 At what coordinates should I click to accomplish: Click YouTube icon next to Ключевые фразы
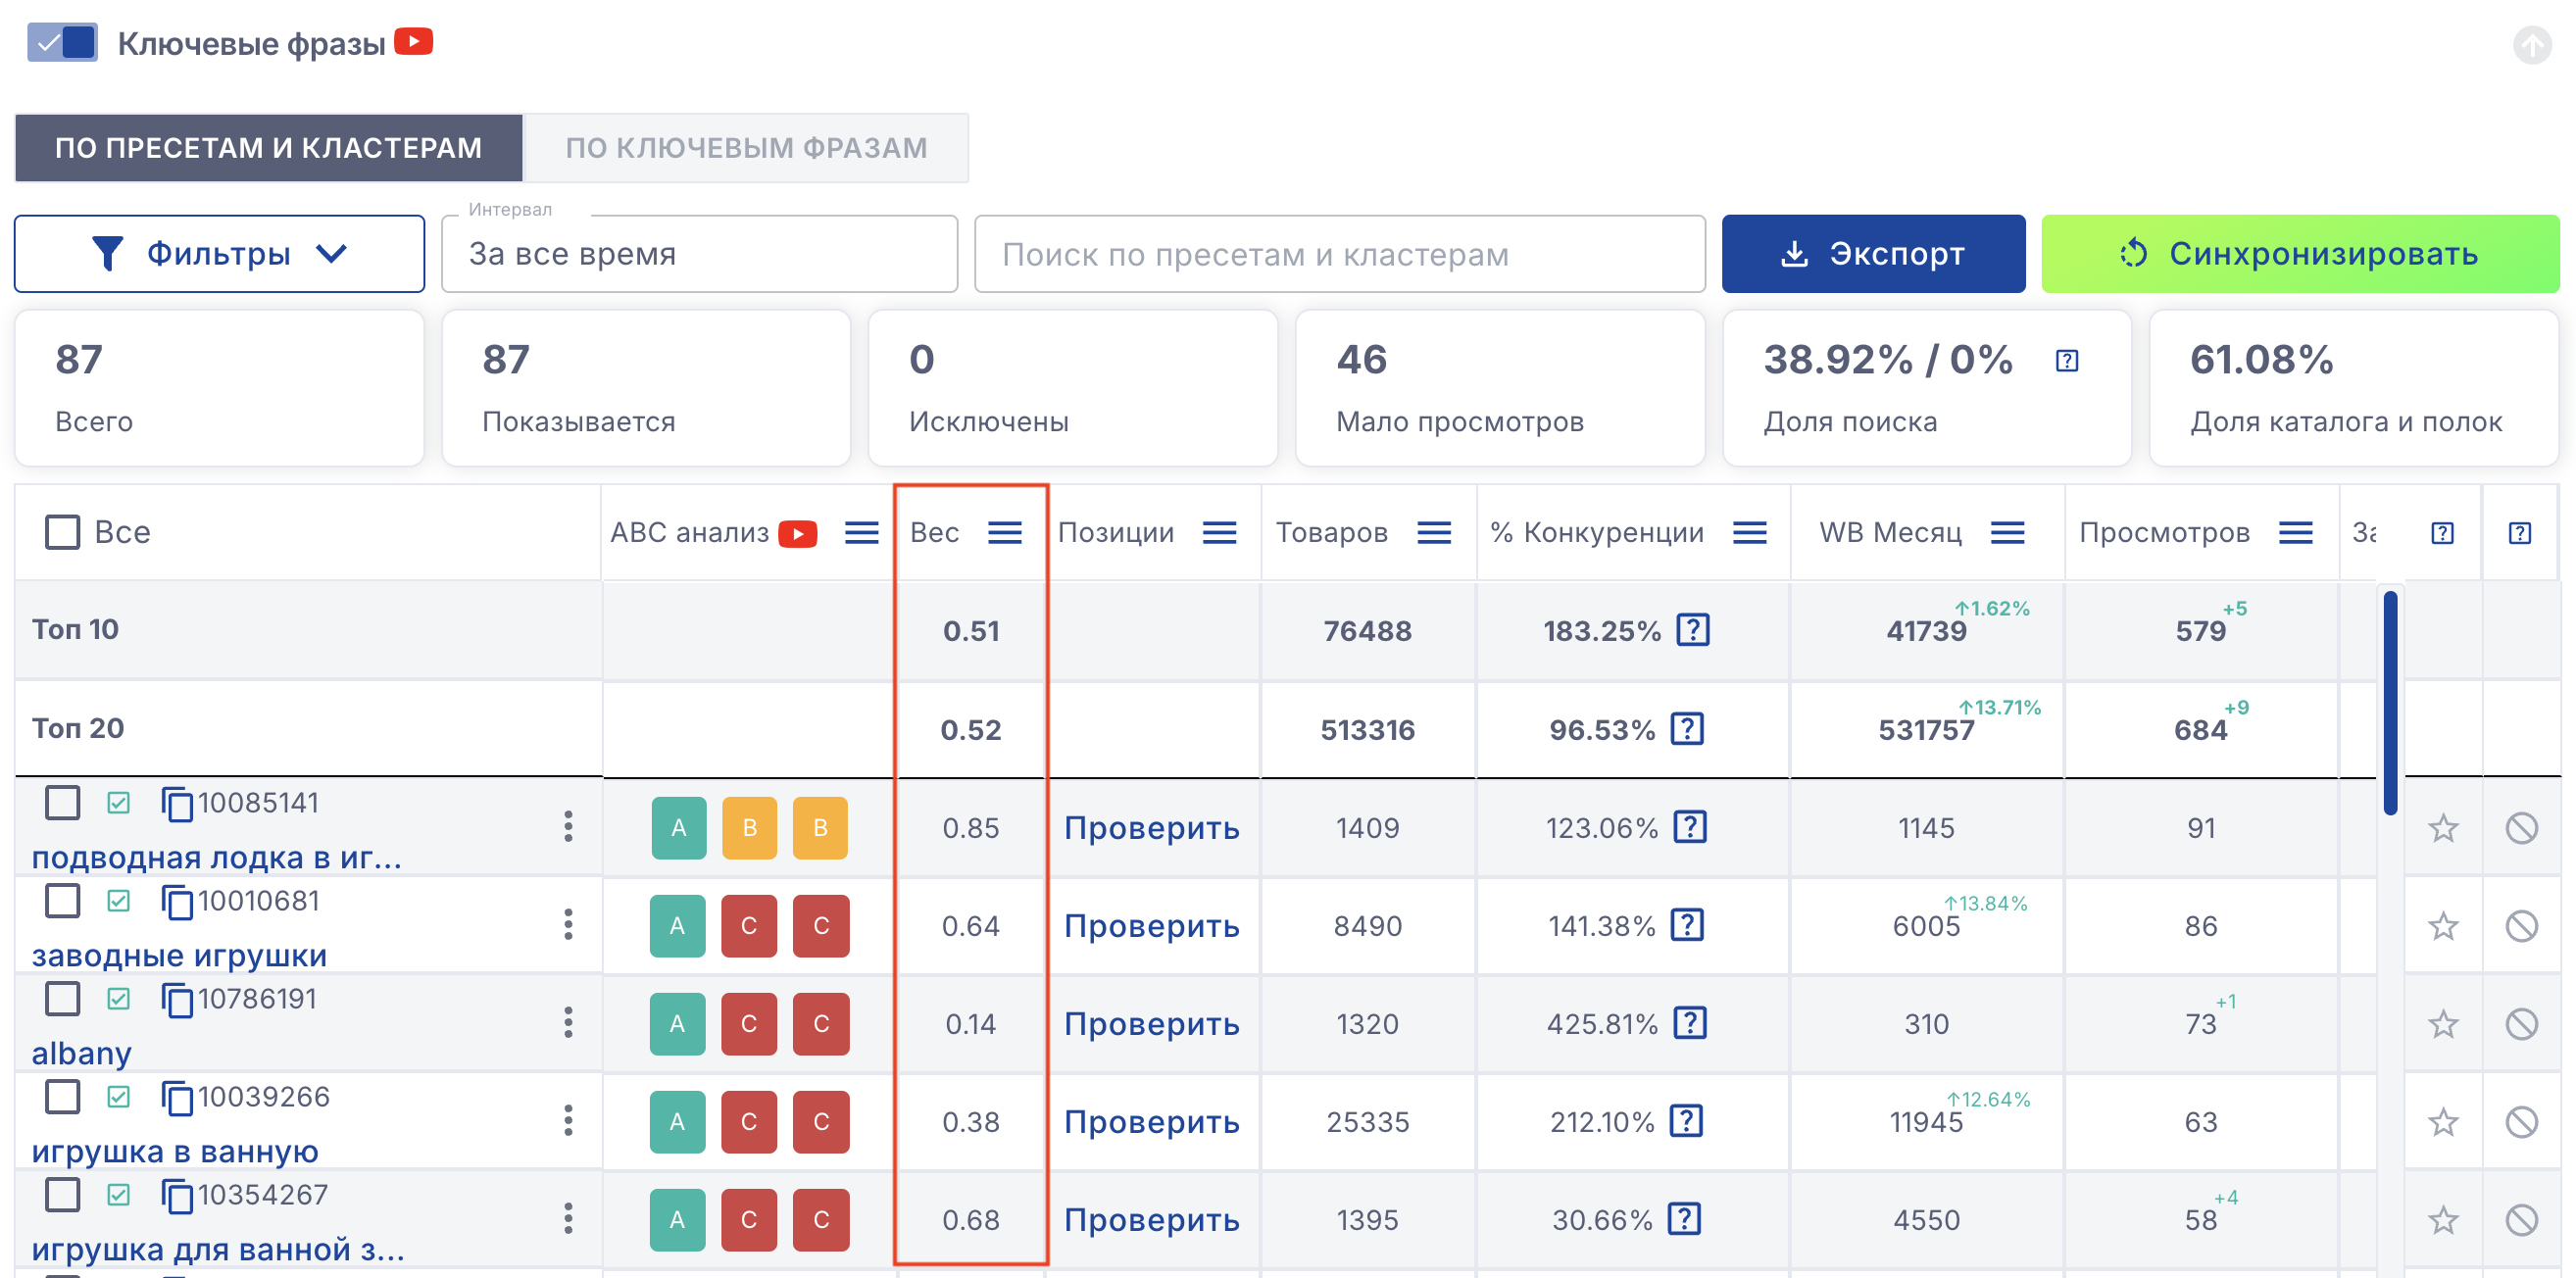coord(413,42)
